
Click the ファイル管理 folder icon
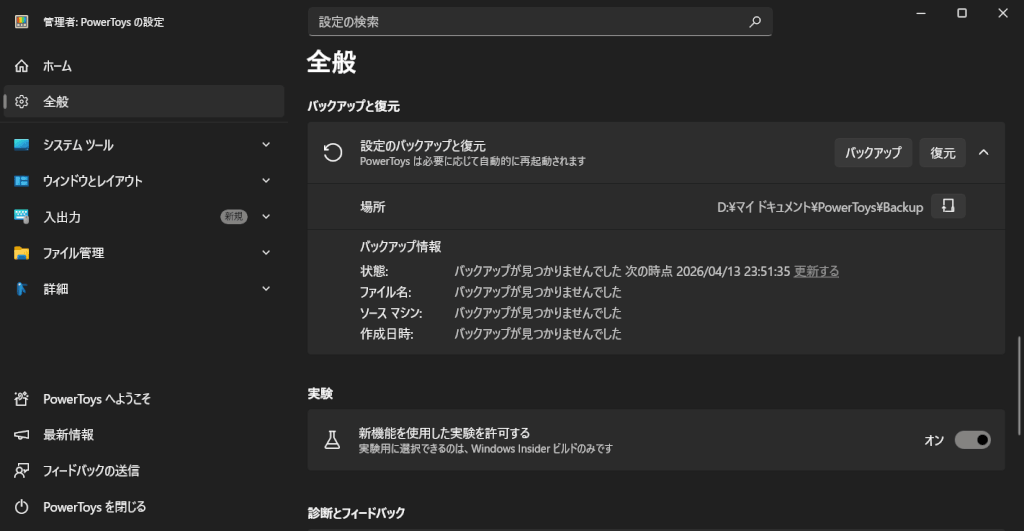click(x=22, y=253)
